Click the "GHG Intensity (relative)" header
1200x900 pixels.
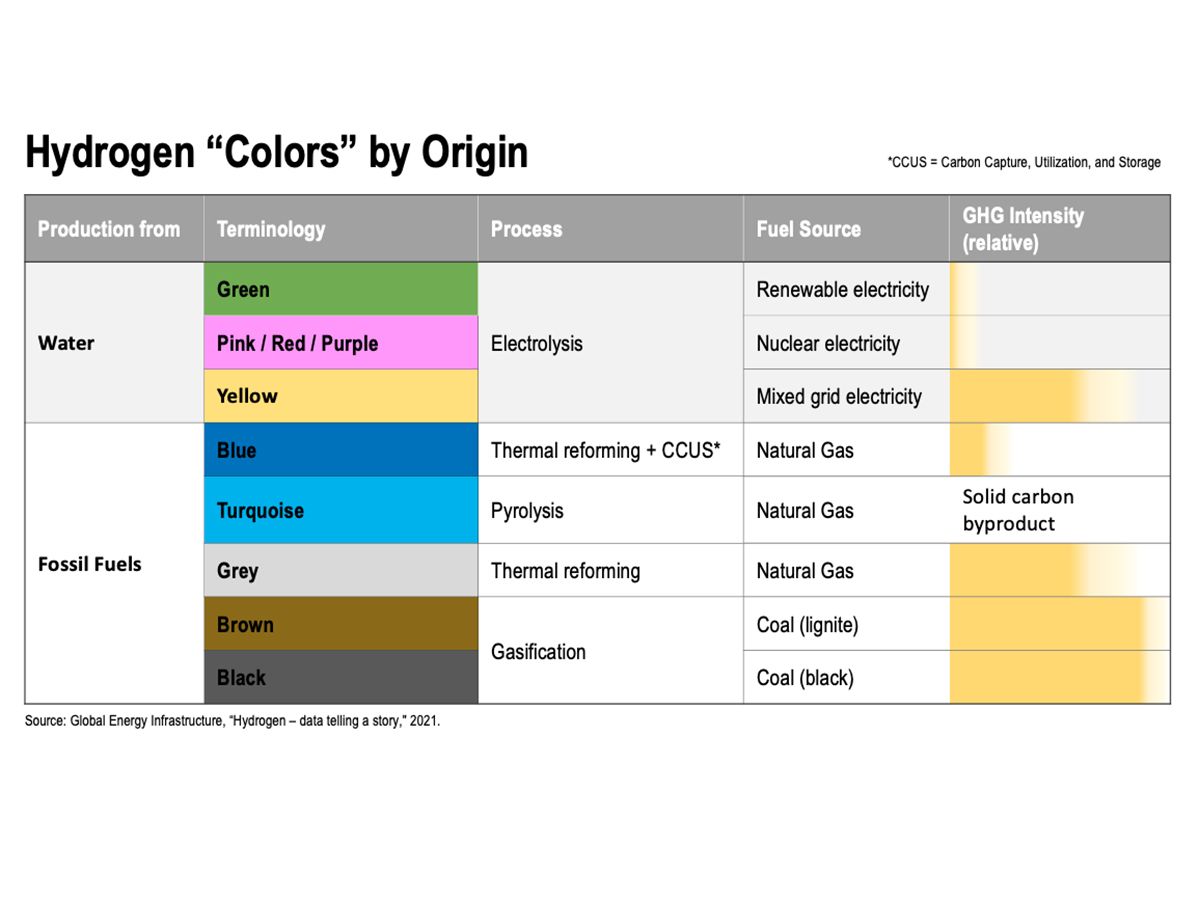[x=1023, y=229]
